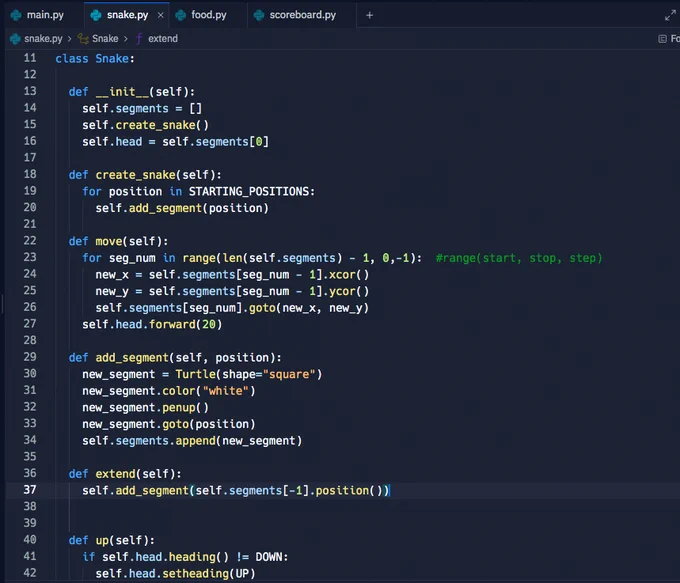Click line number 42 in the gutter
The height and width of the screenshot is (583, 680).
point(30,573)
